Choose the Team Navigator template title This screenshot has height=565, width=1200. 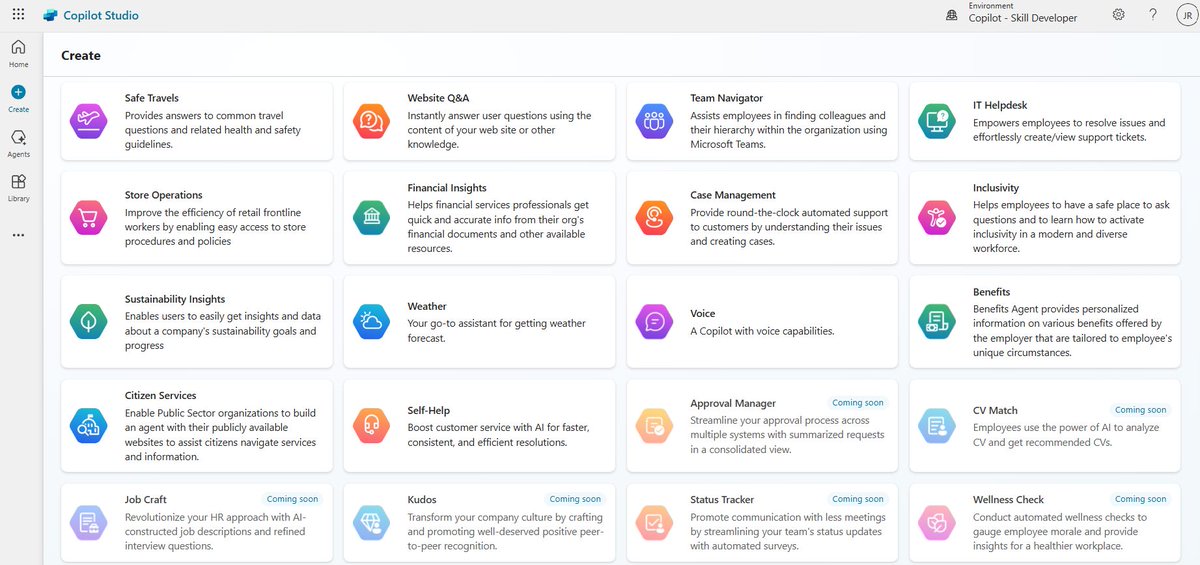(x=726, y=98)
